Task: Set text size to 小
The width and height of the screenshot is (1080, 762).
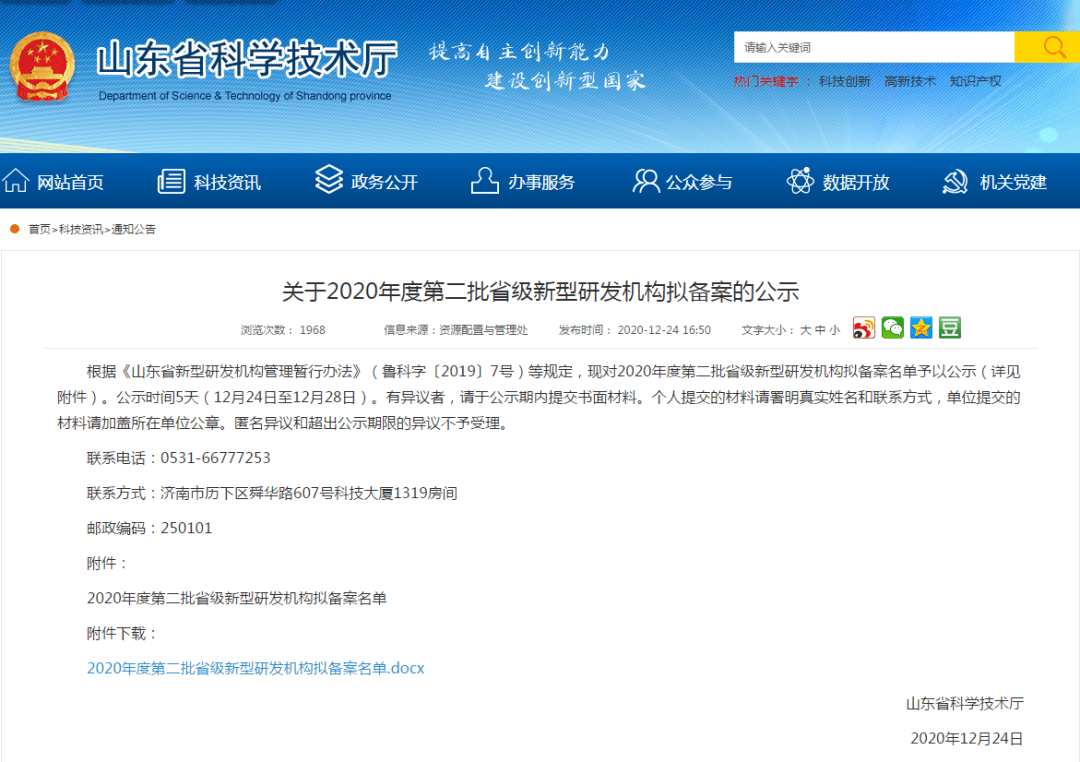Action: click(835, 330)
